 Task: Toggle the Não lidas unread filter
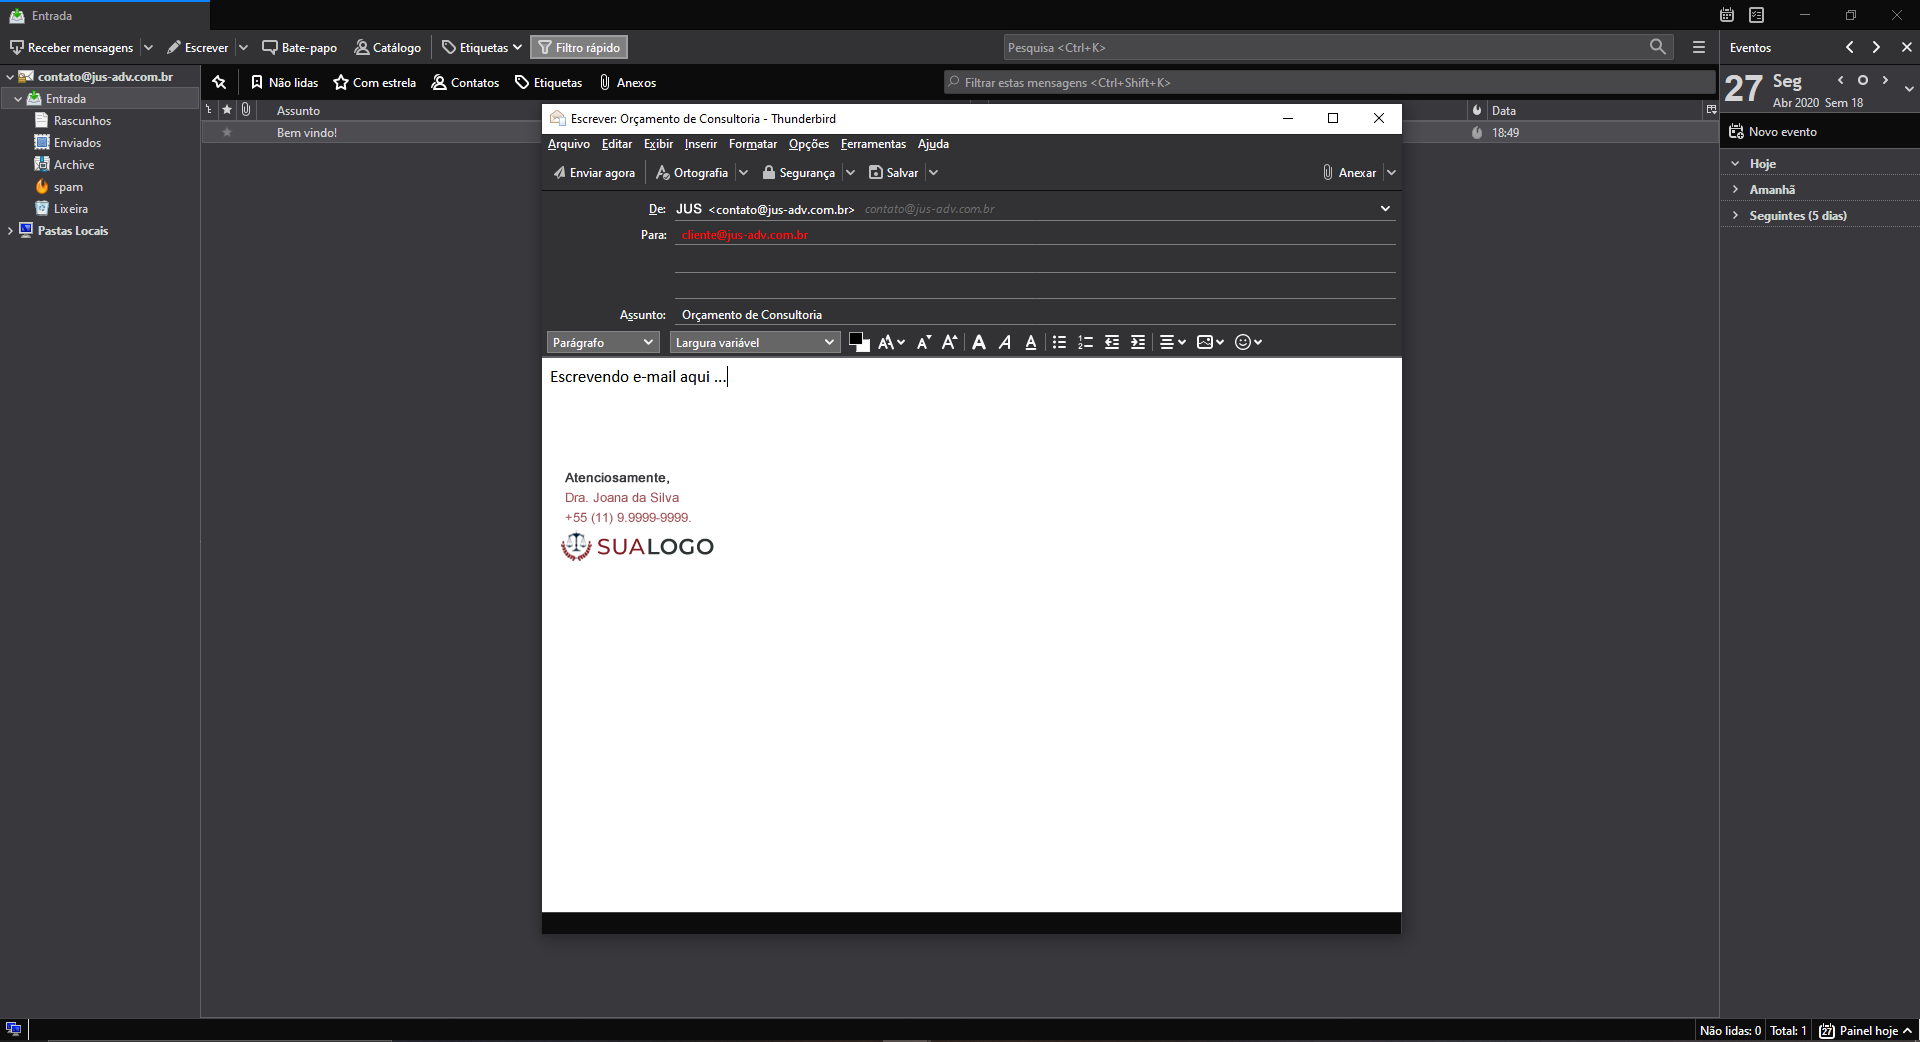click(x=284, y=83)
